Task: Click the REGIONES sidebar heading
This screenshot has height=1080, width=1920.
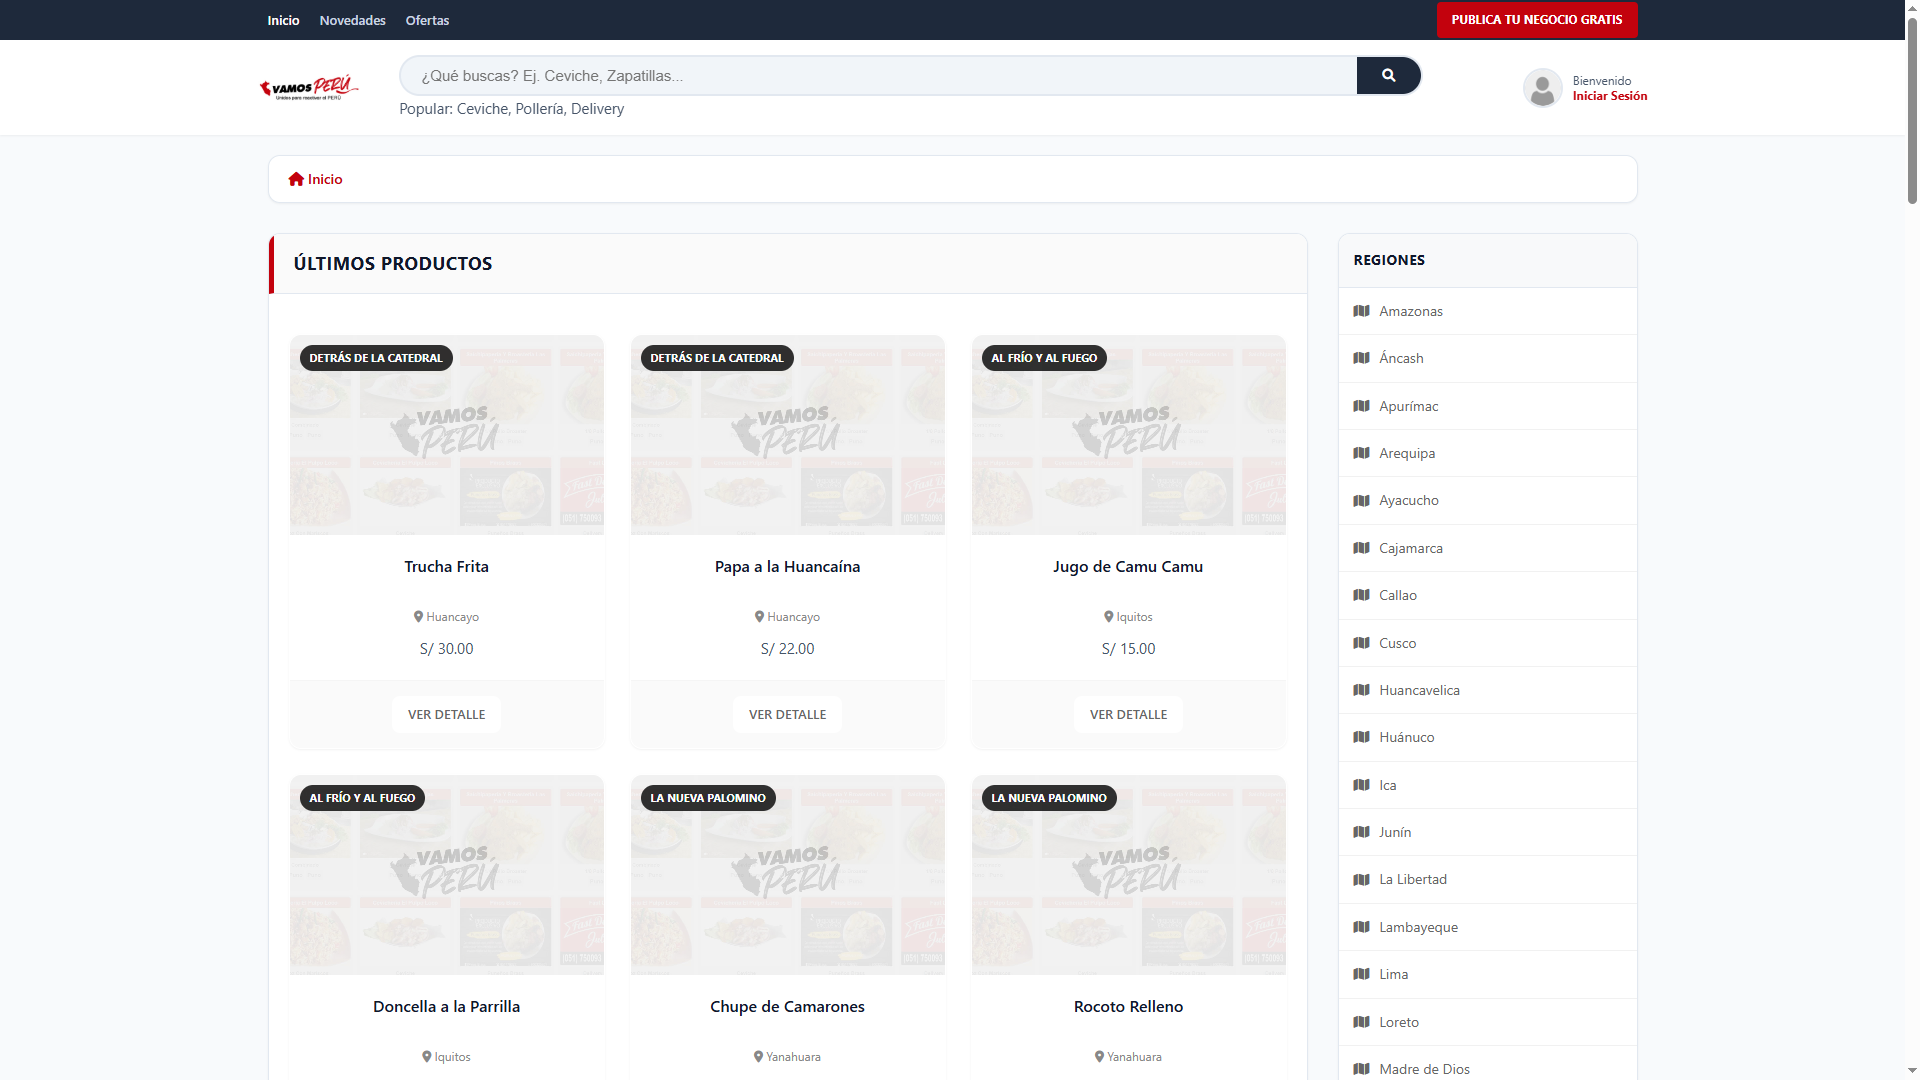Action: pos(1389,260)
